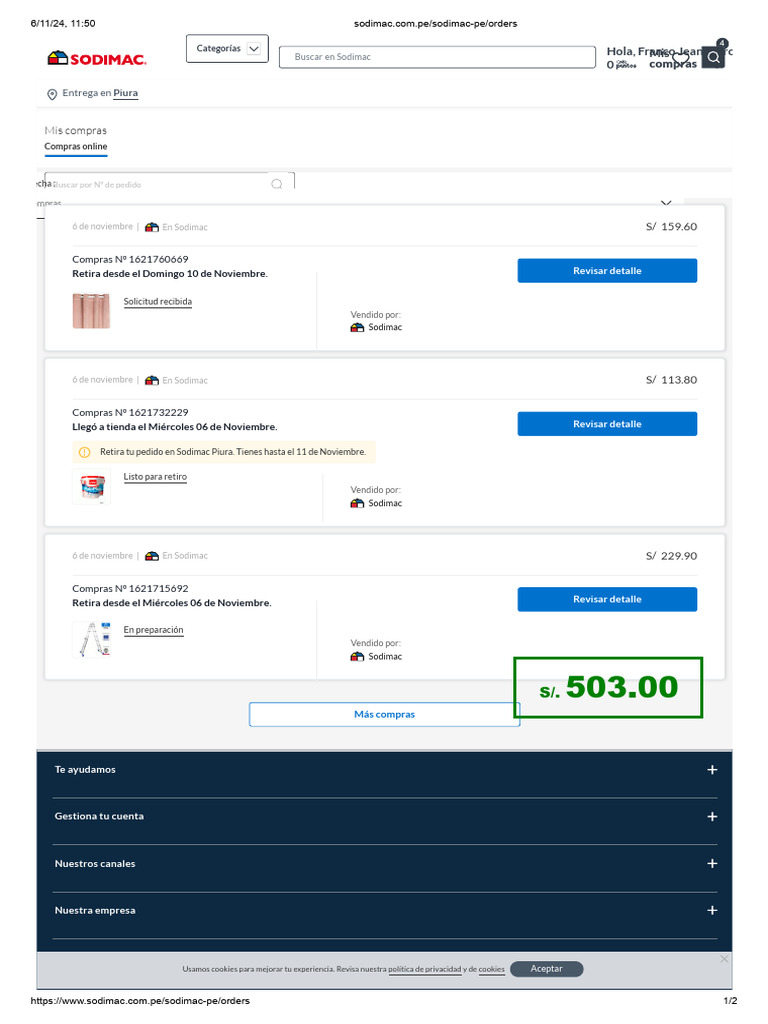Expand the Gestiona tu cuenta footer section
The width and height of the screenshot is (768, 1024).
pyautogui.click(x=385, y=816)
